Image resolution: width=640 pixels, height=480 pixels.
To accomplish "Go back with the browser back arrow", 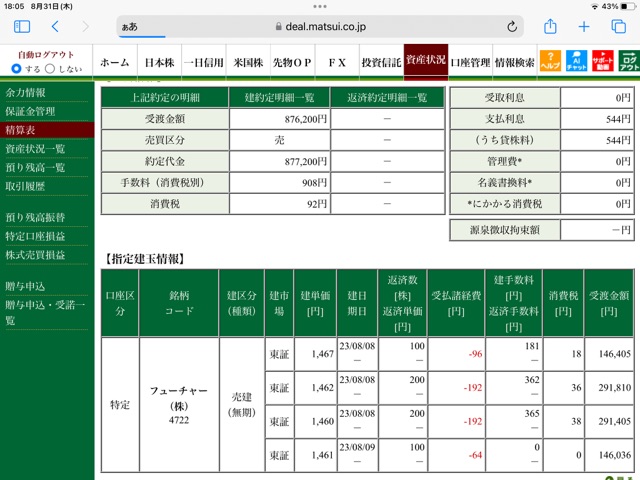I will pyautogui.click(x=55, y=27).
